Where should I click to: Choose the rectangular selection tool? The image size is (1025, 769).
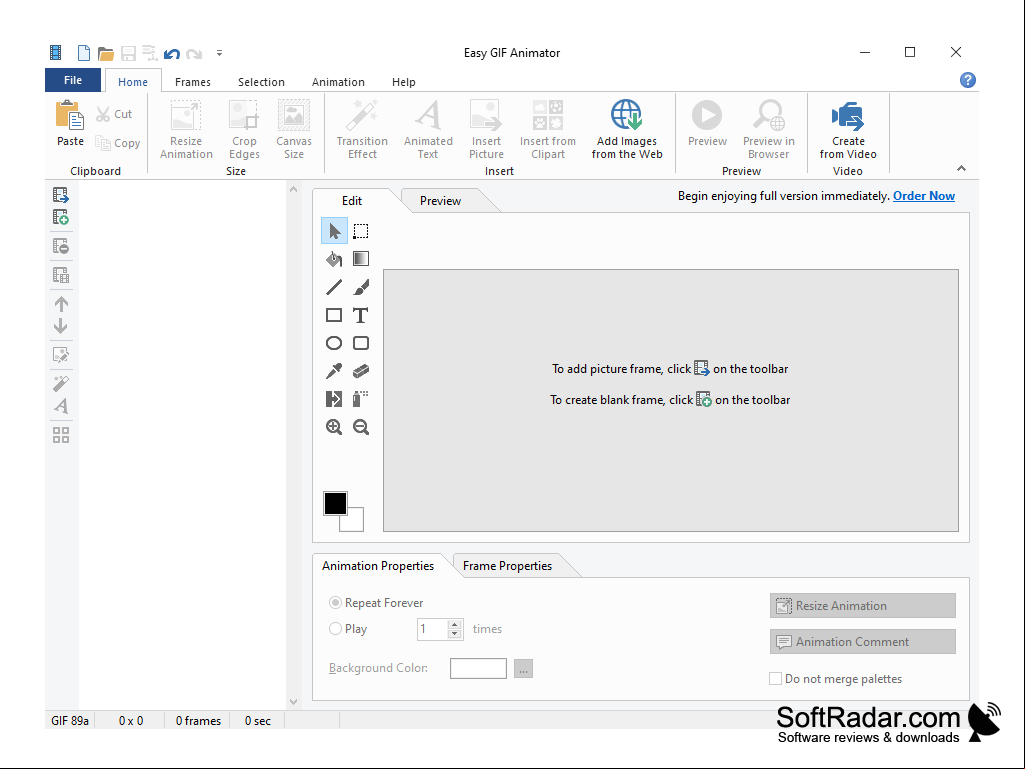tap(361, 231)
